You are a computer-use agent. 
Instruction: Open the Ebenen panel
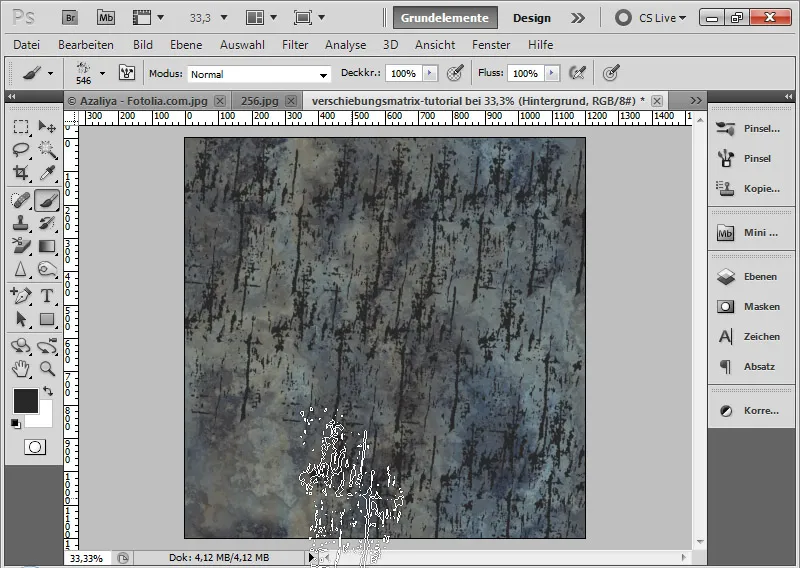[x=748, y=277]
